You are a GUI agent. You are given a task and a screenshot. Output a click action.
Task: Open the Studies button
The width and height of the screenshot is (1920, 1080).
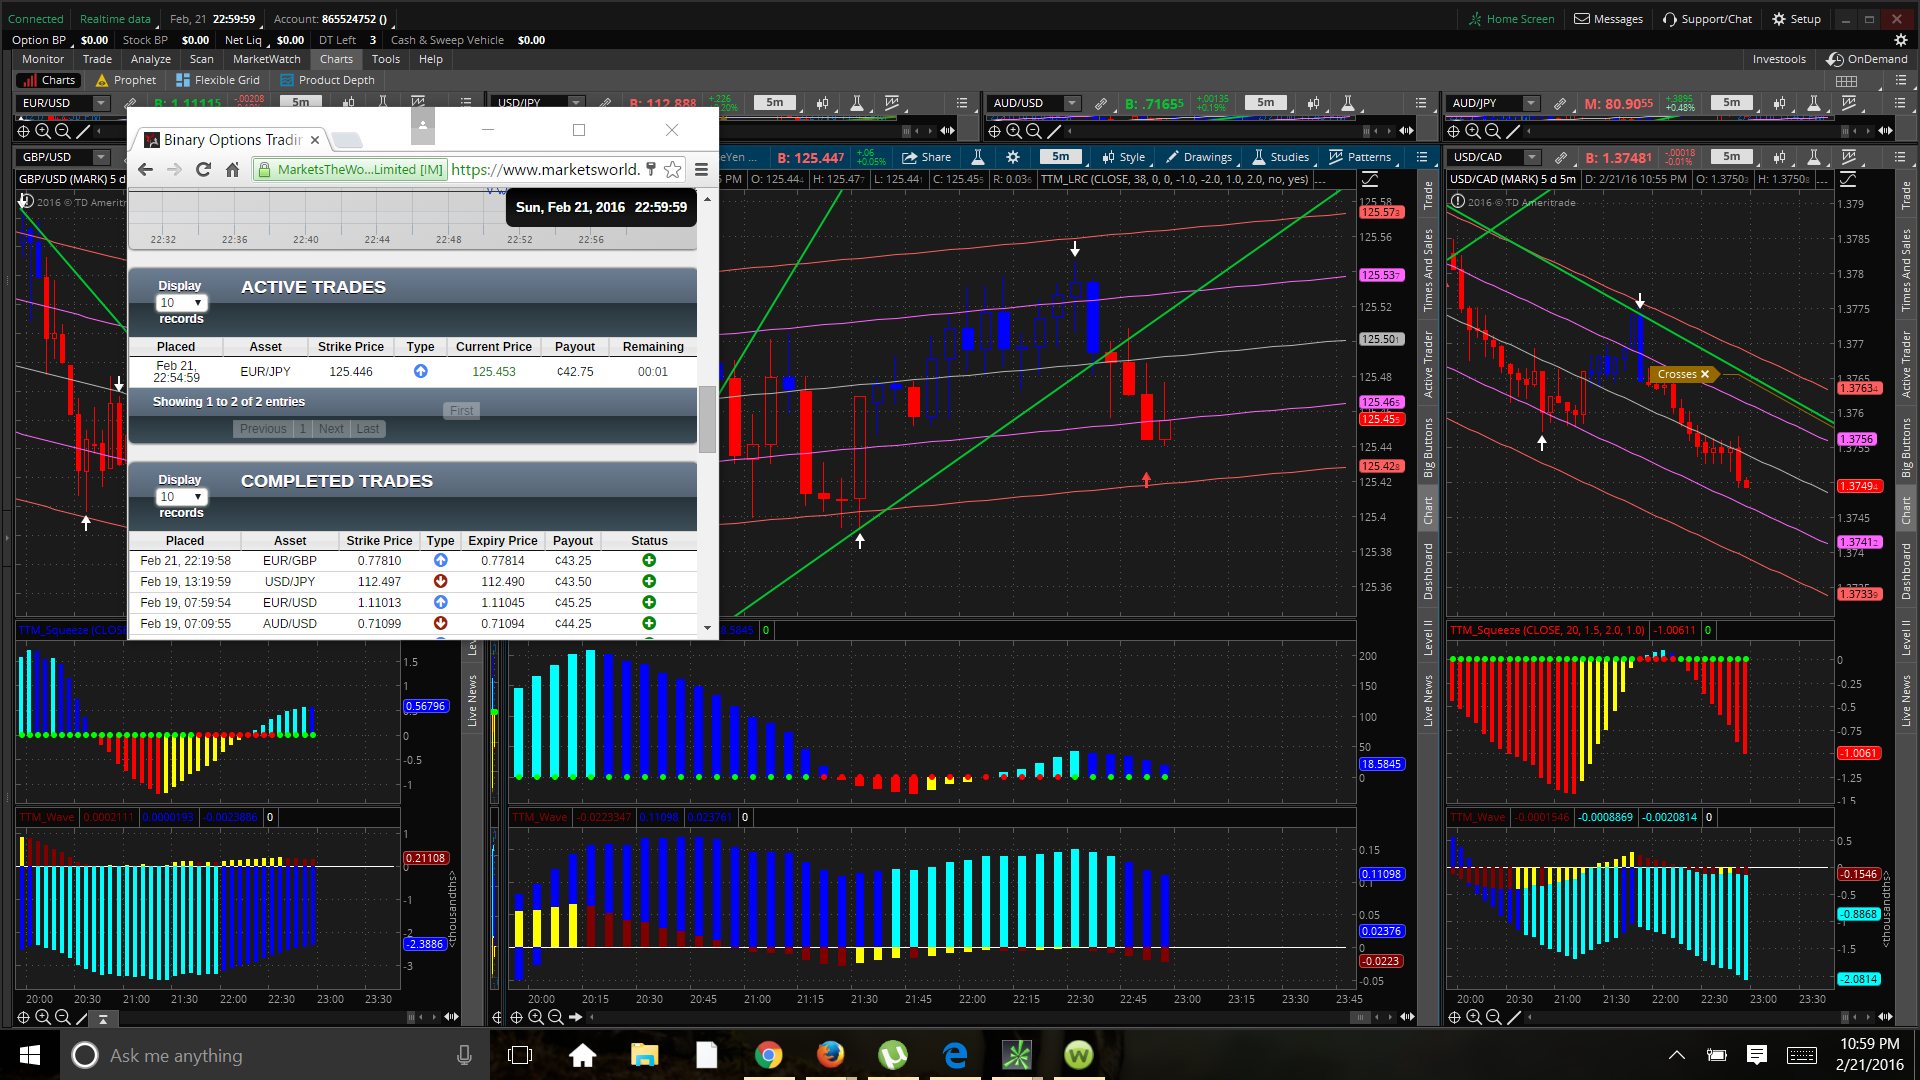point(1281,157)
